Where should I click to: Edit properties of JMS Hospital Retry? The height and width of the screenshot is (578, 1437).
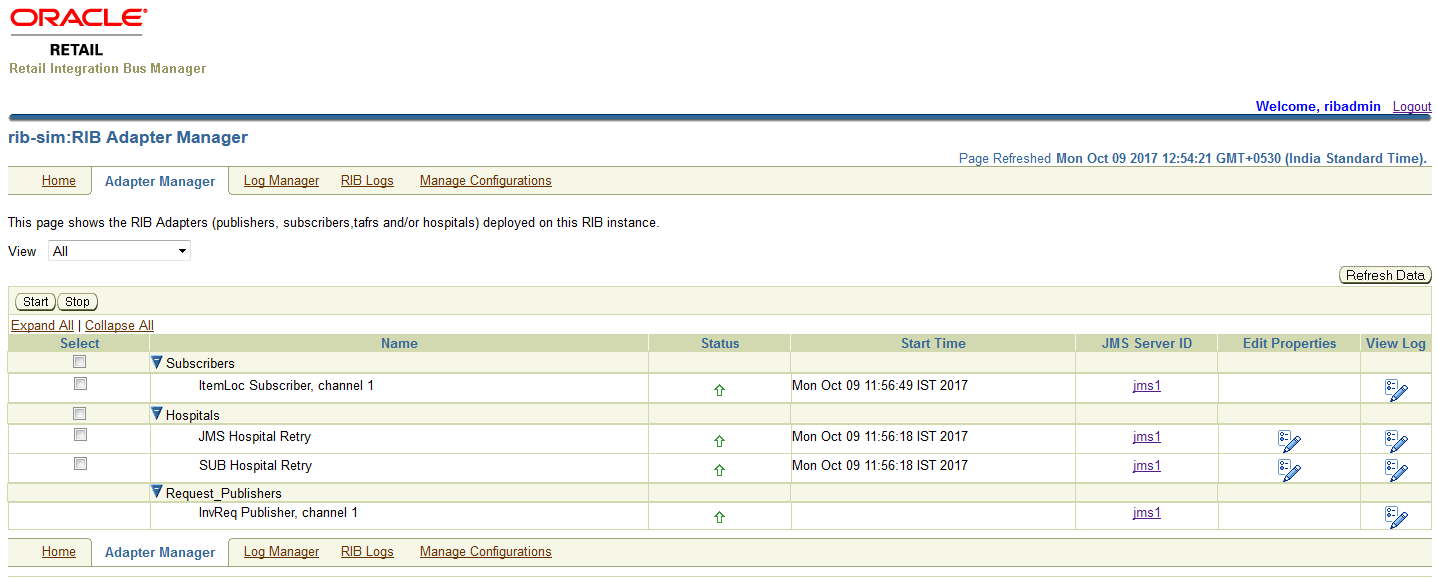pyautogui.click(x=1289, y=441)
